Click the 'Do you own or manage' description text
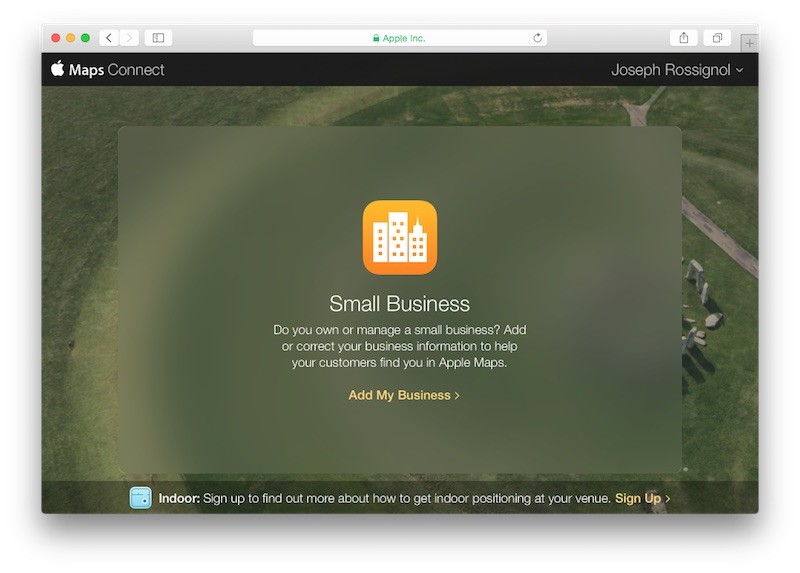800x573 pixels. coord(399,346)
